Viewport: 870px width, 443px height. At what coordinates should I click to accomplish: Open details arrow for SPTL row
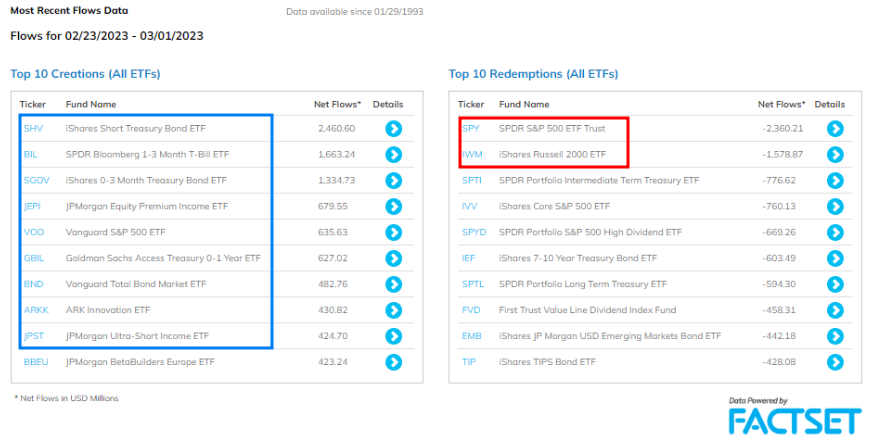pos(835,284)
